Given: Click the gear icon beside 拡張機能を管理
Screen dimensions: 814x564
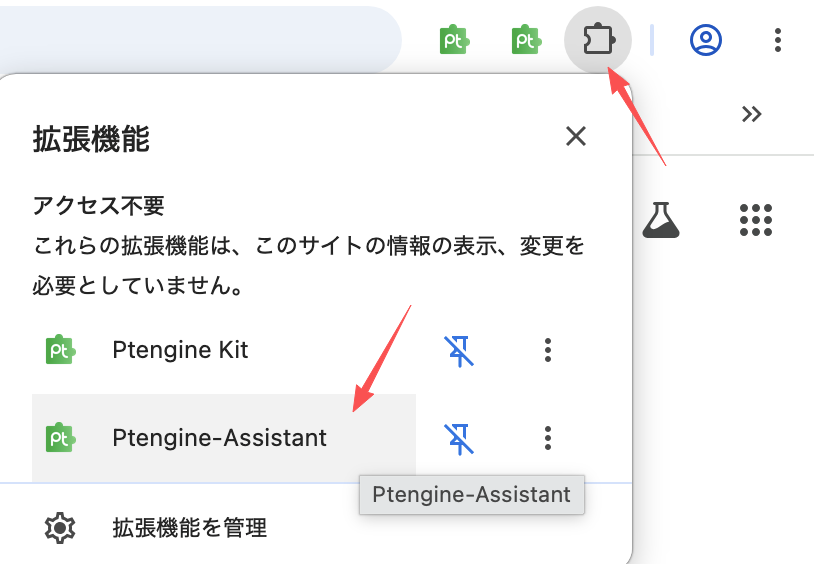Looking at the screenshot, I should (60, 528).
